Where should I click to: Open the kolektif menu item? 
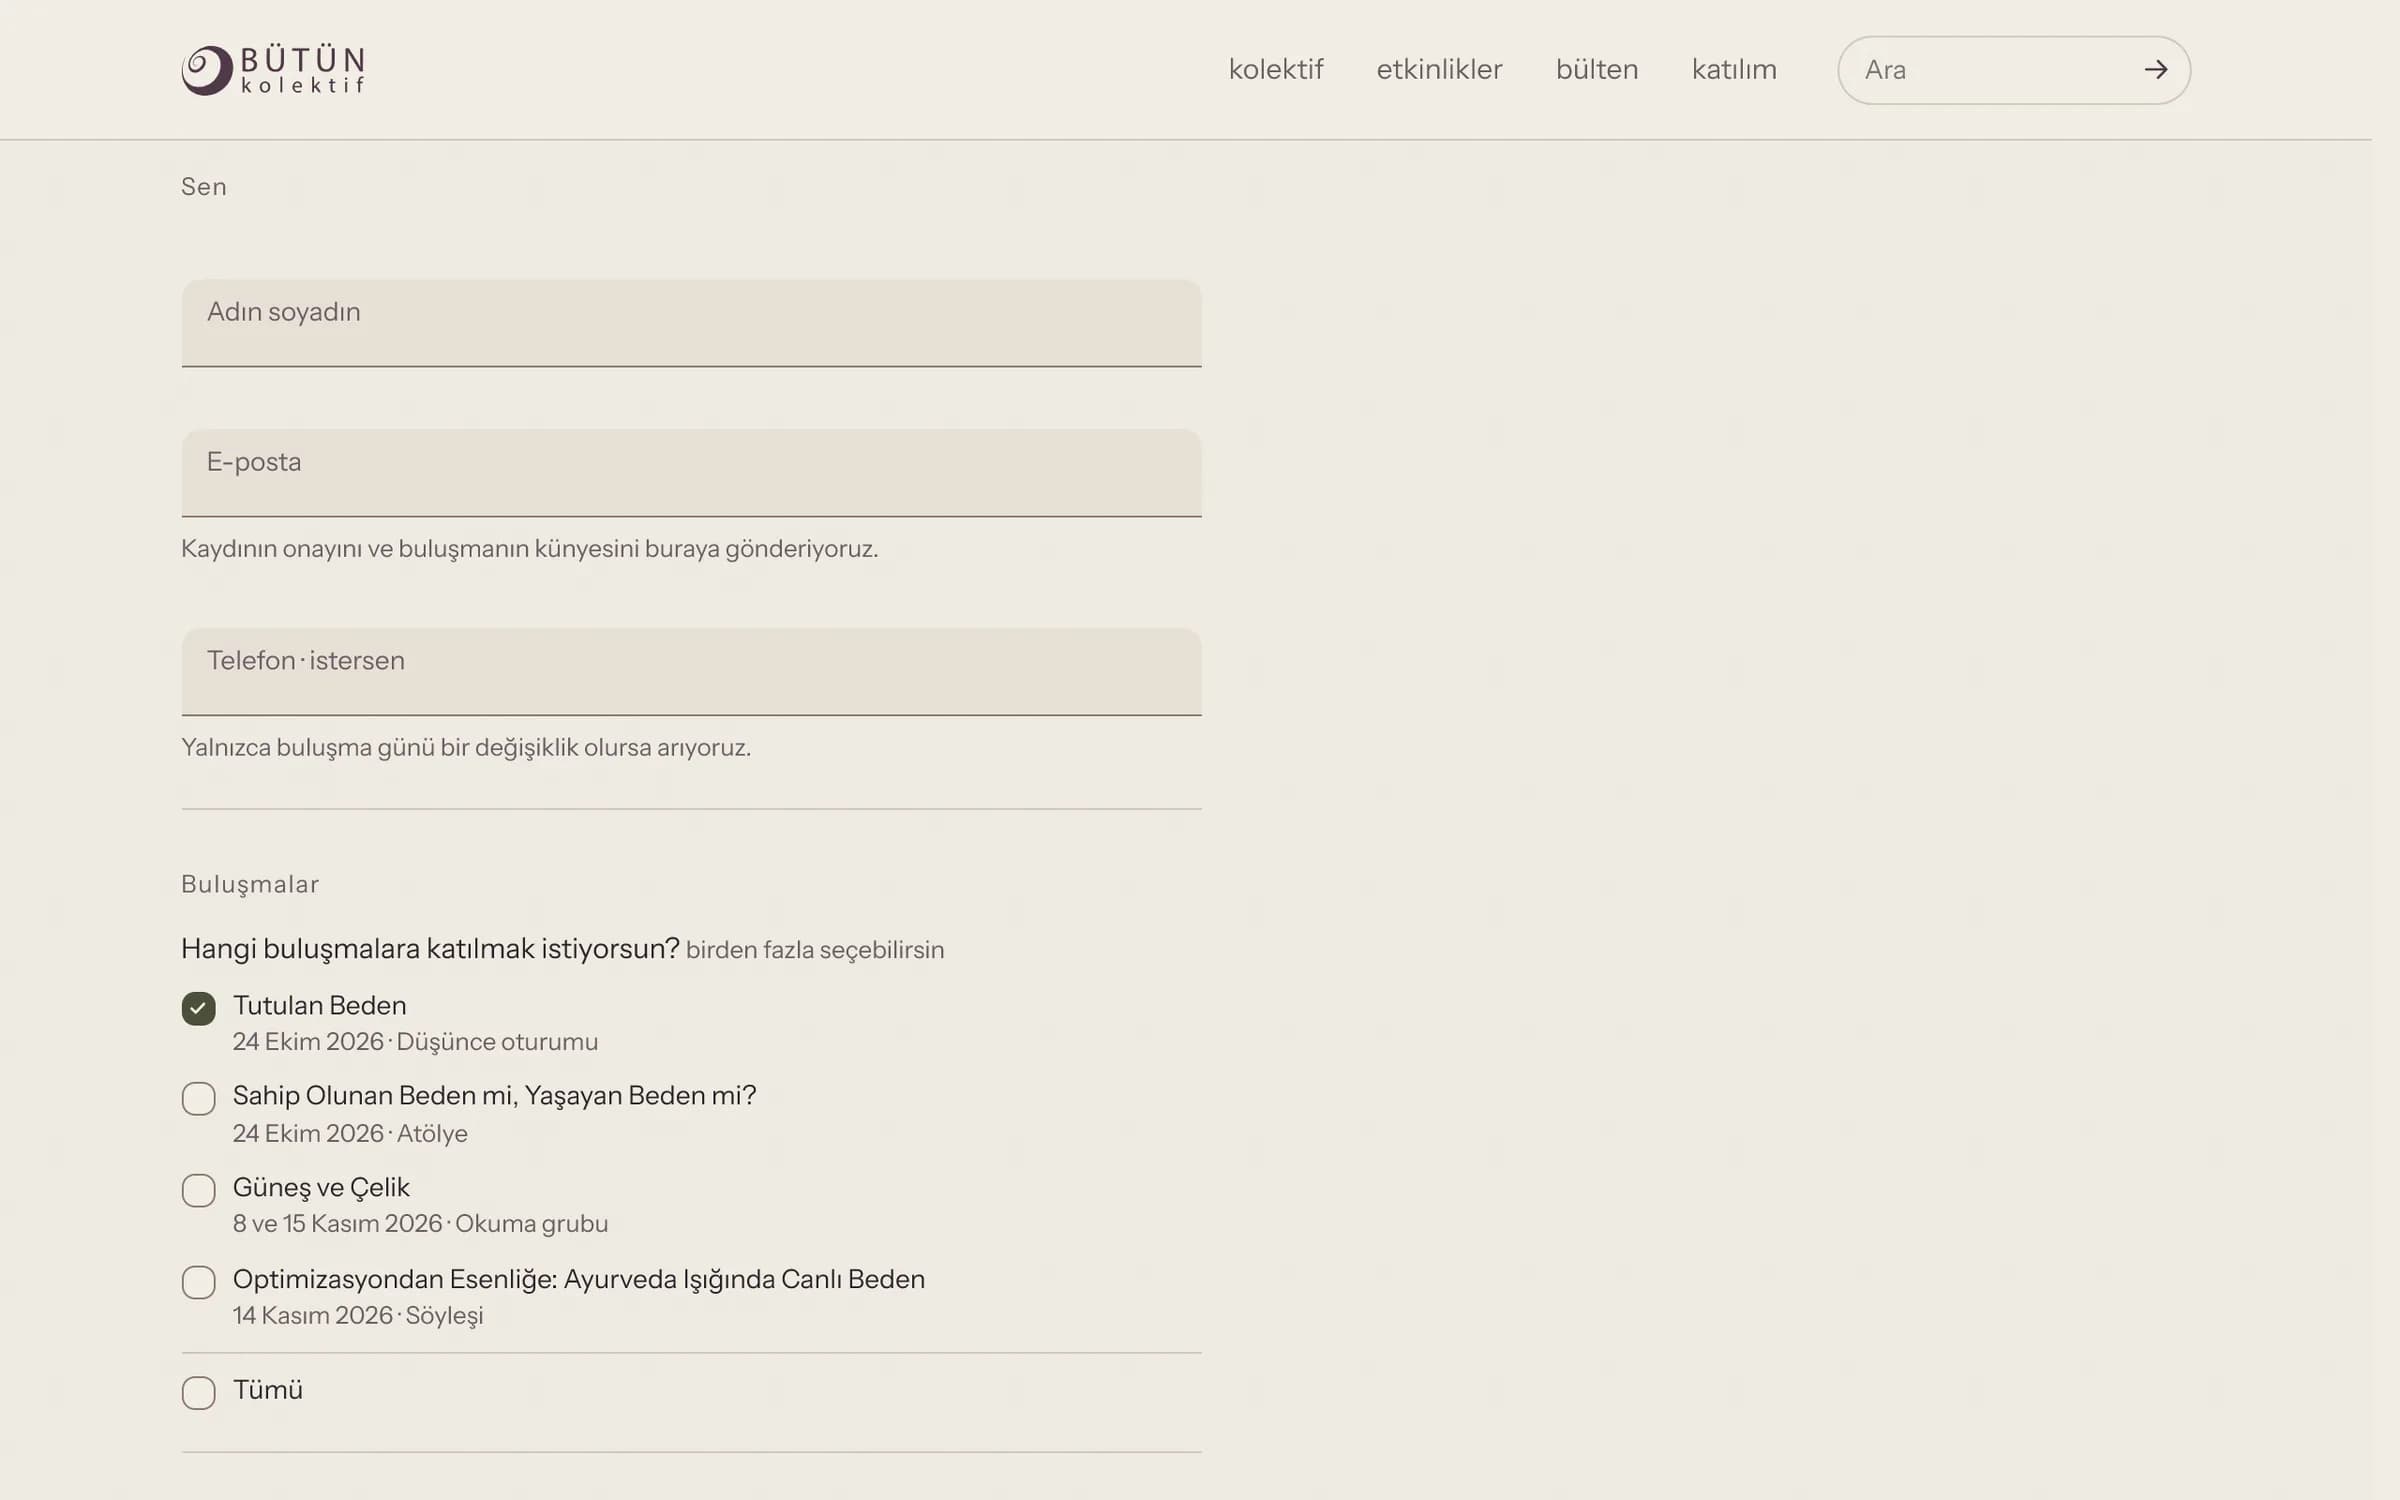click(x=1276, y=70)
